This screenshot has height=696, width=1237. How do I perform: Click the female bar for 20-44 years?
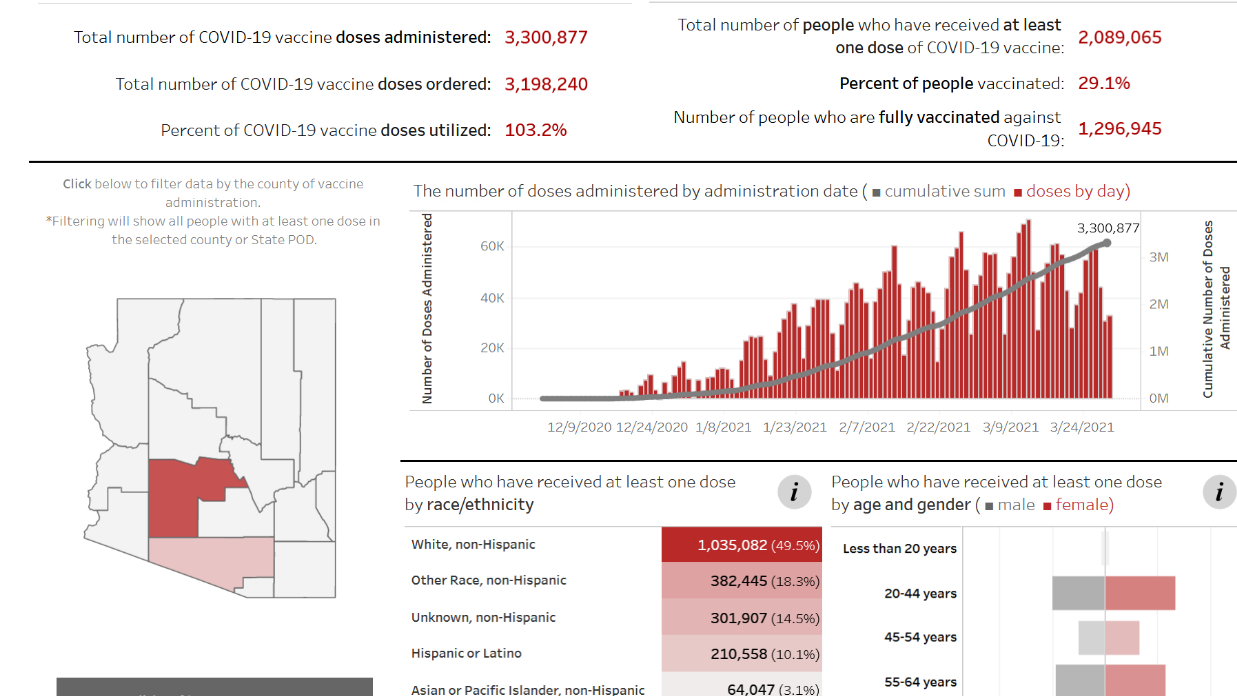point(1140,593)
